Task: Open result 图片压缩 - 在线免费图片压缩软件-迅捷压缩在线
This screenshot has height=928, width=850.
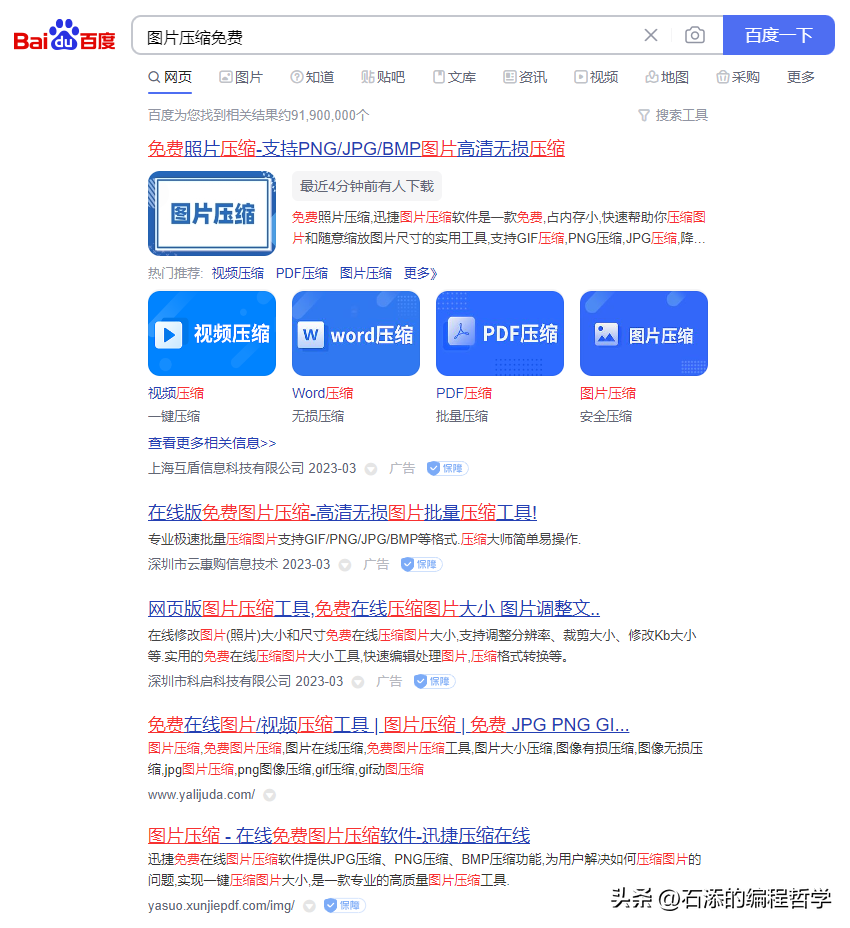Action: [339, 836]
